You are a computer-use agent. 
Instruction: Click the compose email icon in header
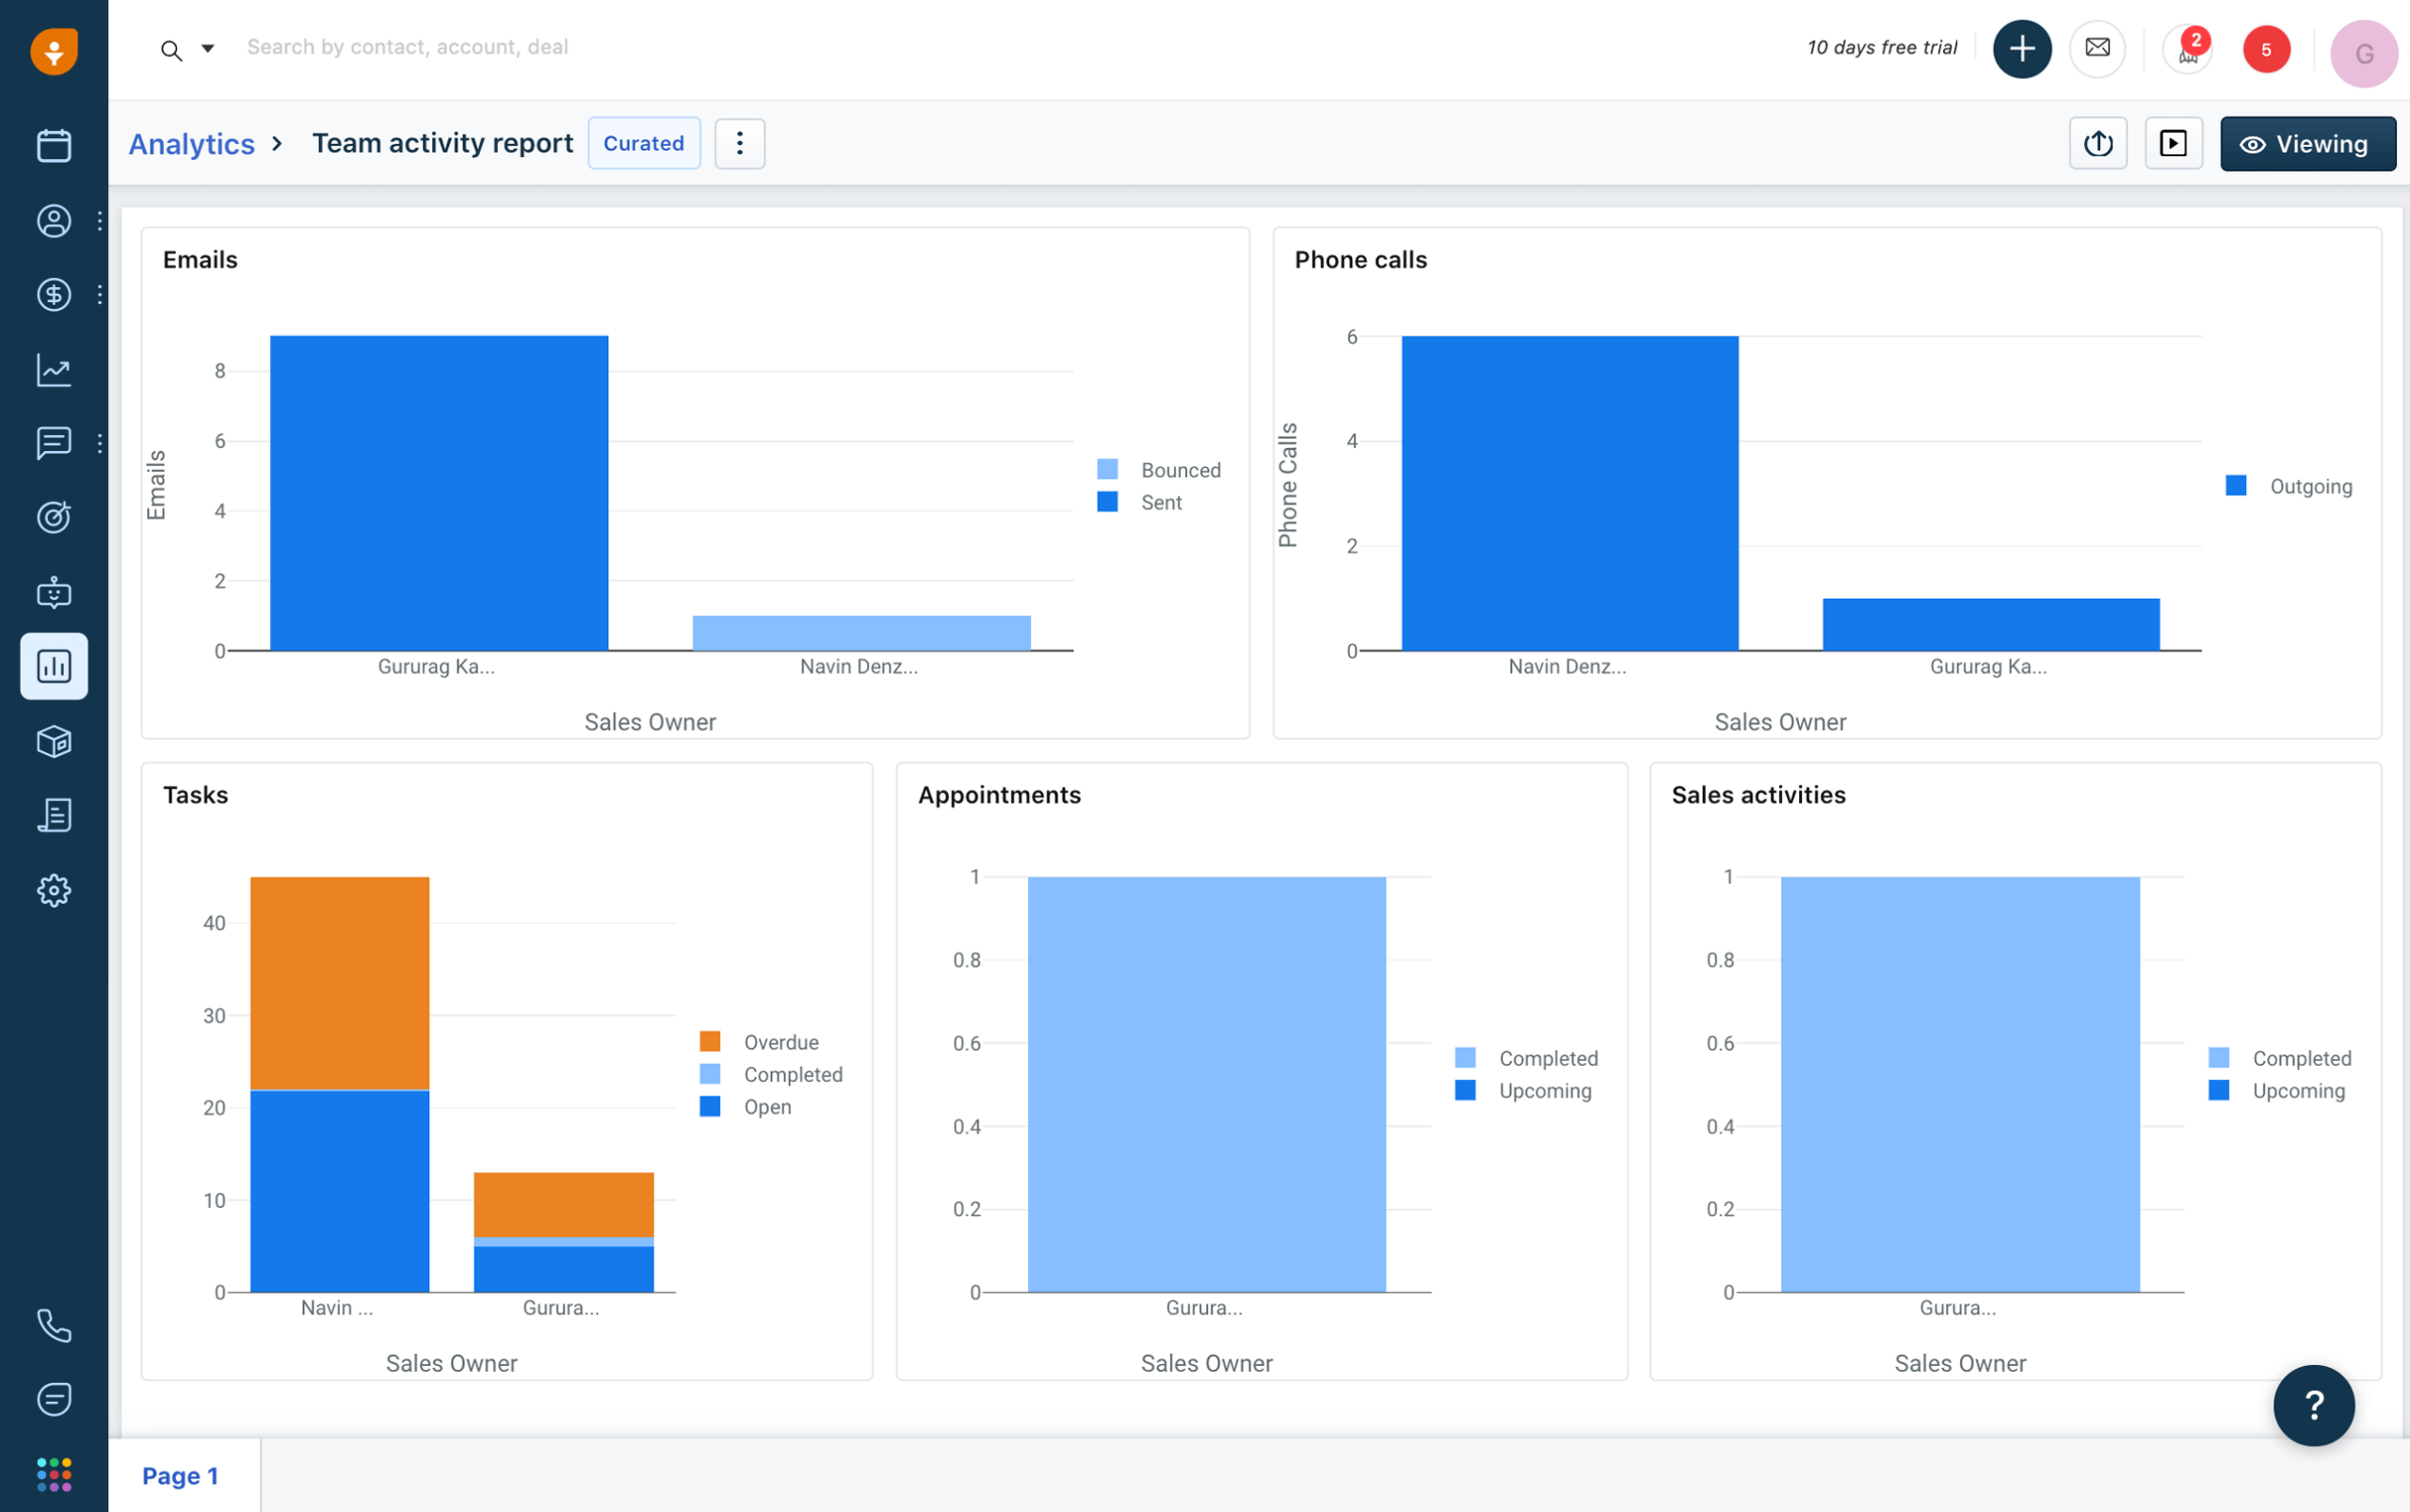(x=2098, y=49)
